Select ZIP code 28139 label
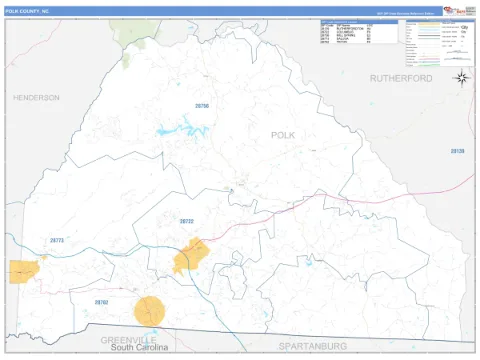 (x=457, y=151)
